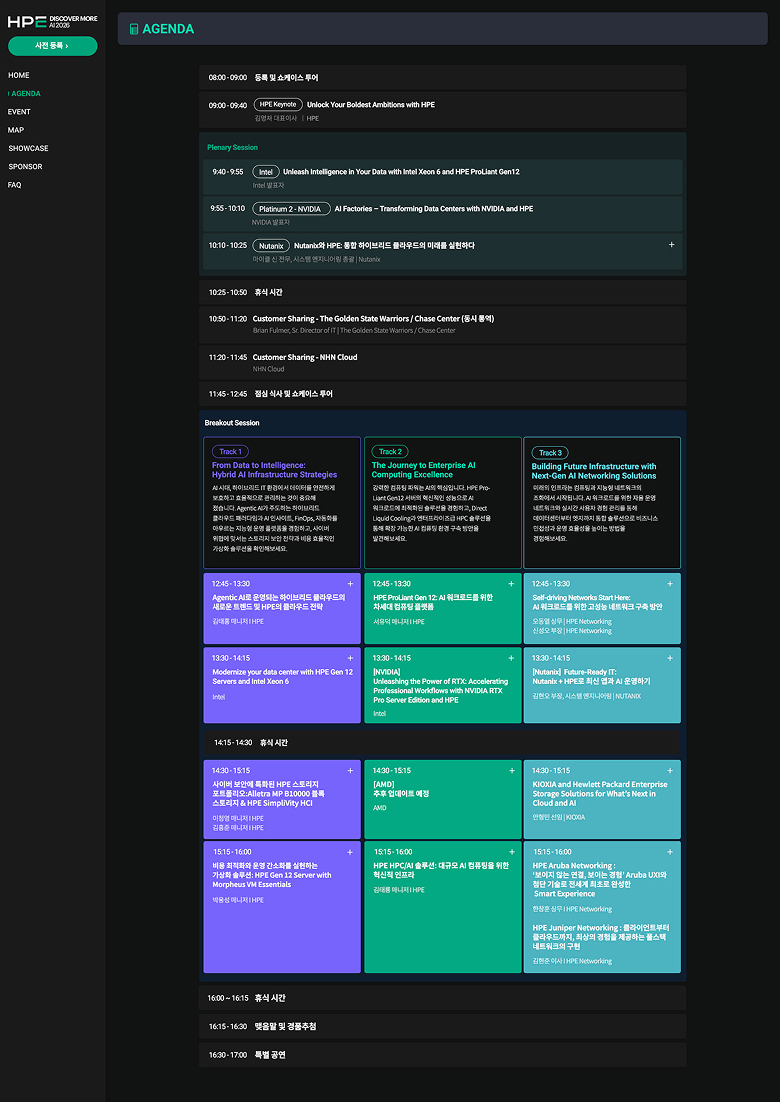Select the AGENDA menu item
Viewport: 780px width, 1102px height.
coord(25,93)
